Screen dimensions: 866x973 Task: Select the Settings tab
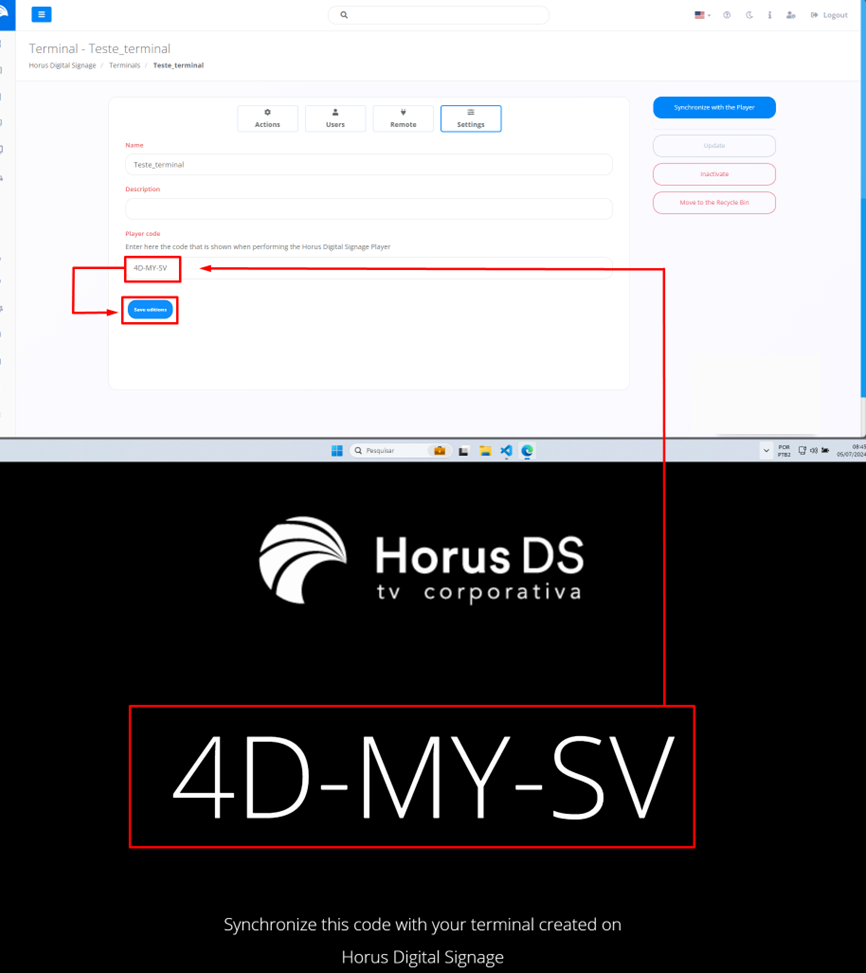(471, 118)
